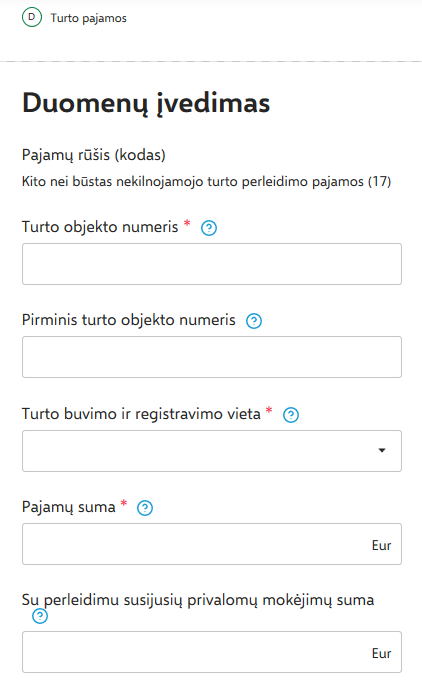Click the Turto objekto numeris label
Image resolution: width=422 pixels, height=687 pixels.
[x=100, y=227]
